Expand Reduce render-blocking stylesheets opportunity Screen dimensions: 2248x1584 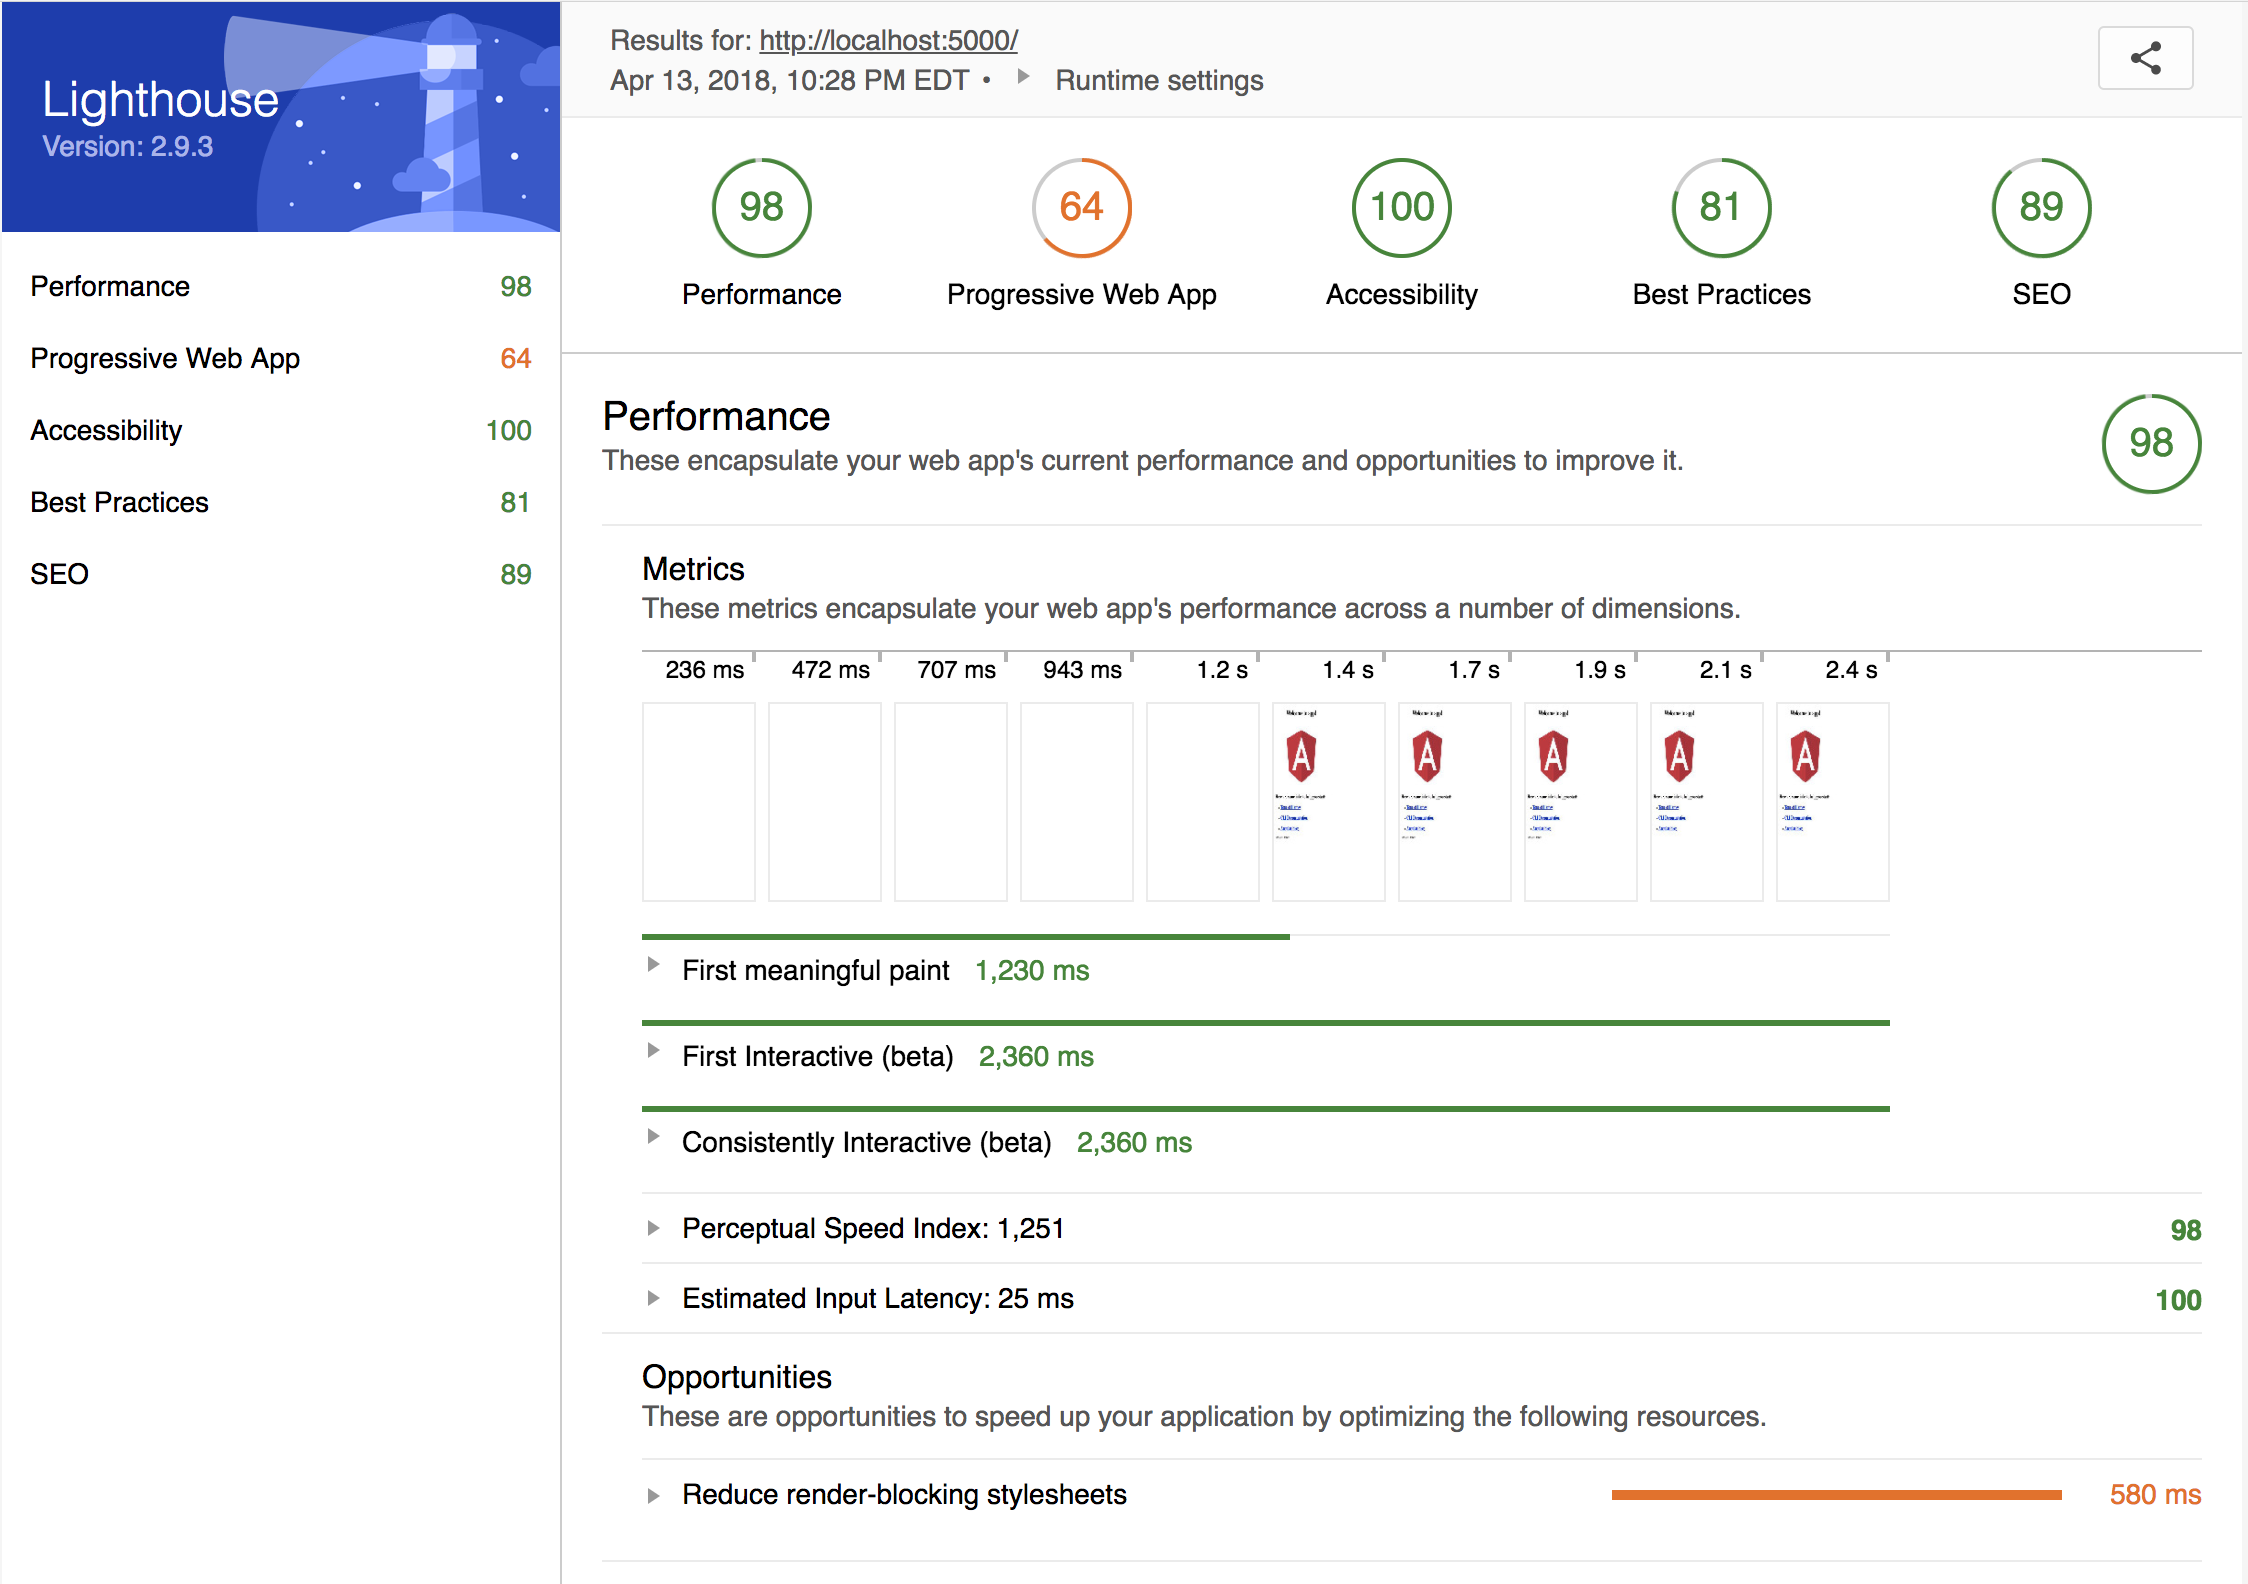click(653, 1496)
